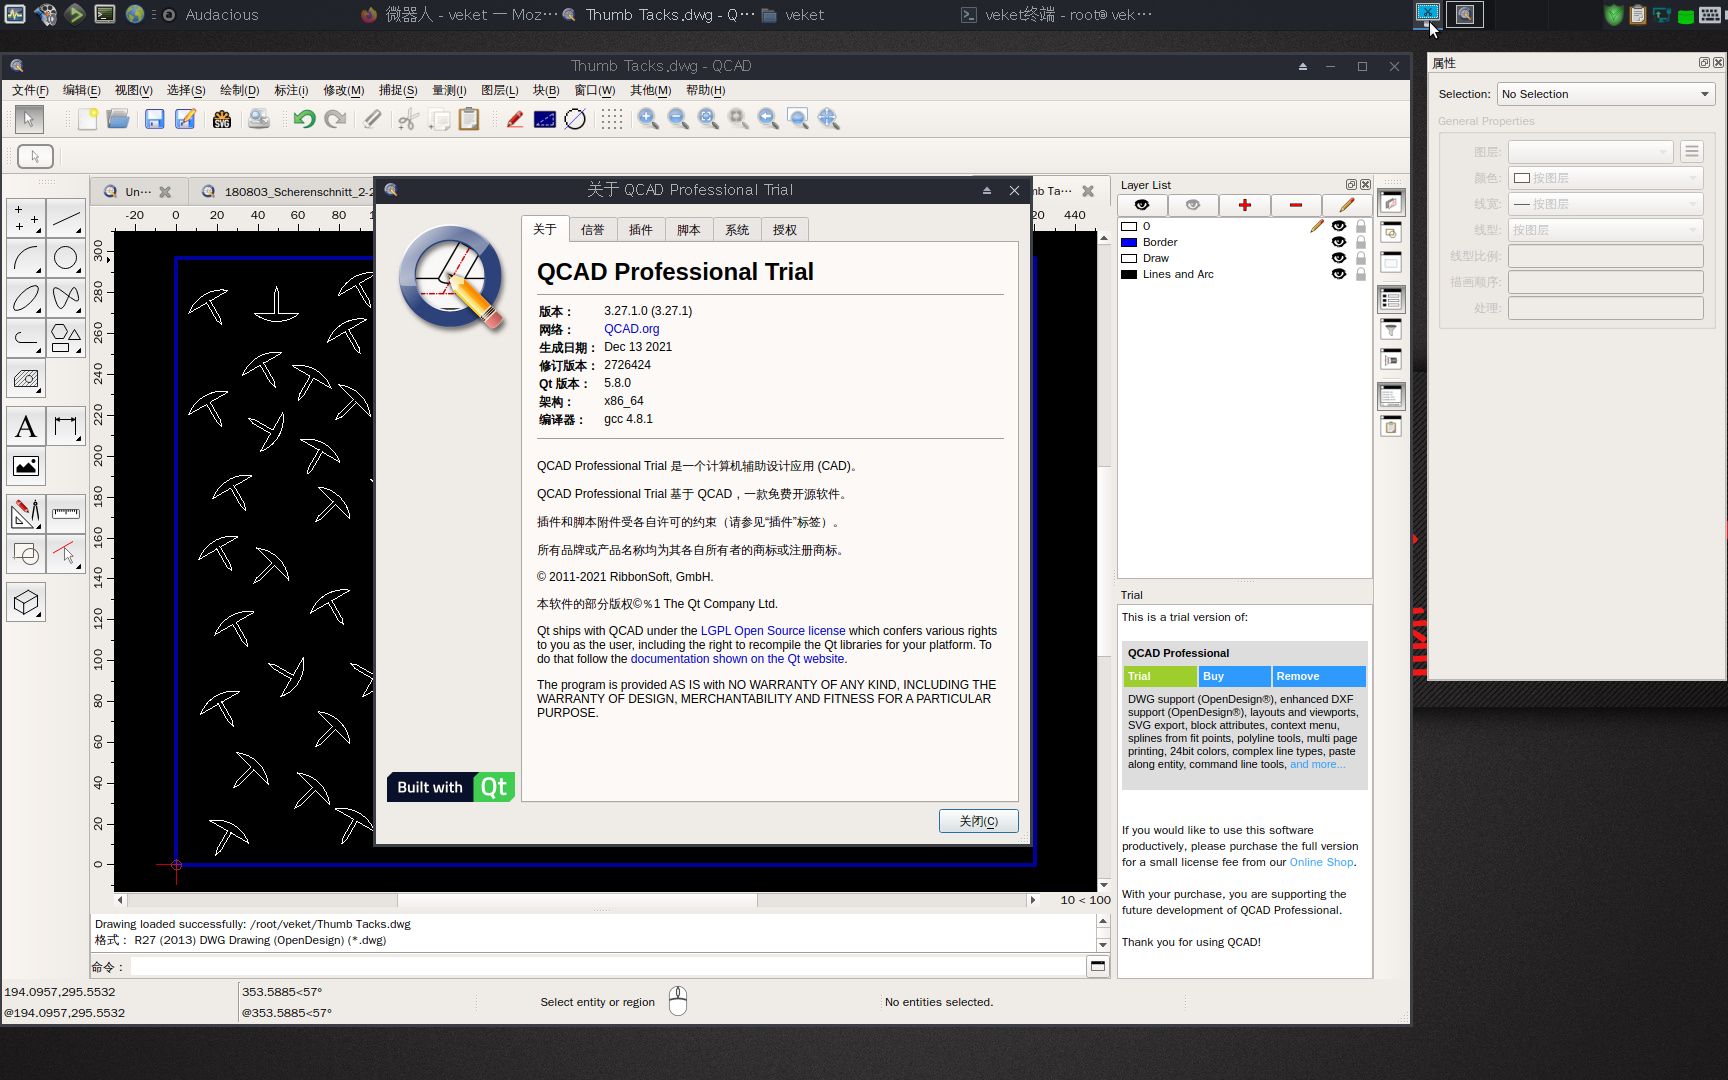Click the 命令 command line input
Screen dimensions: 1728x1080
click(607, 966)
